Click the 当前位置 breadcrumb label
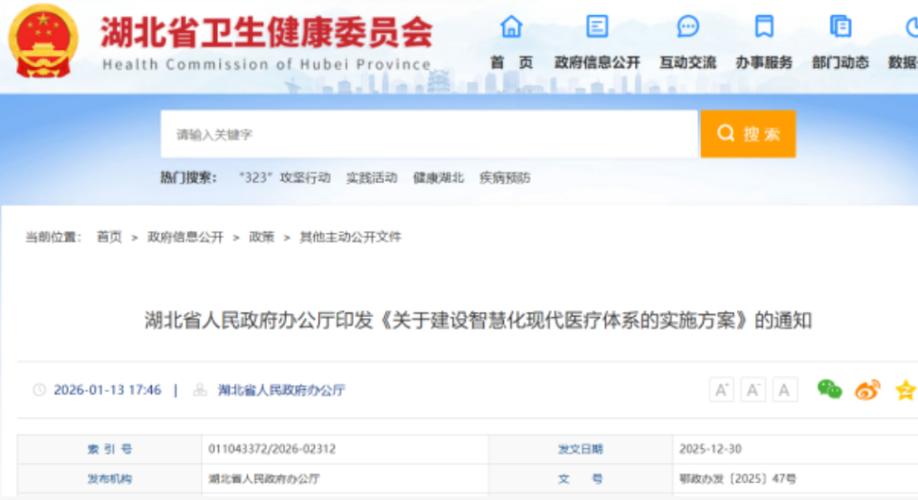Image resolution: width=918 pixels, height=500 pixels. click(x=53, y=237)
